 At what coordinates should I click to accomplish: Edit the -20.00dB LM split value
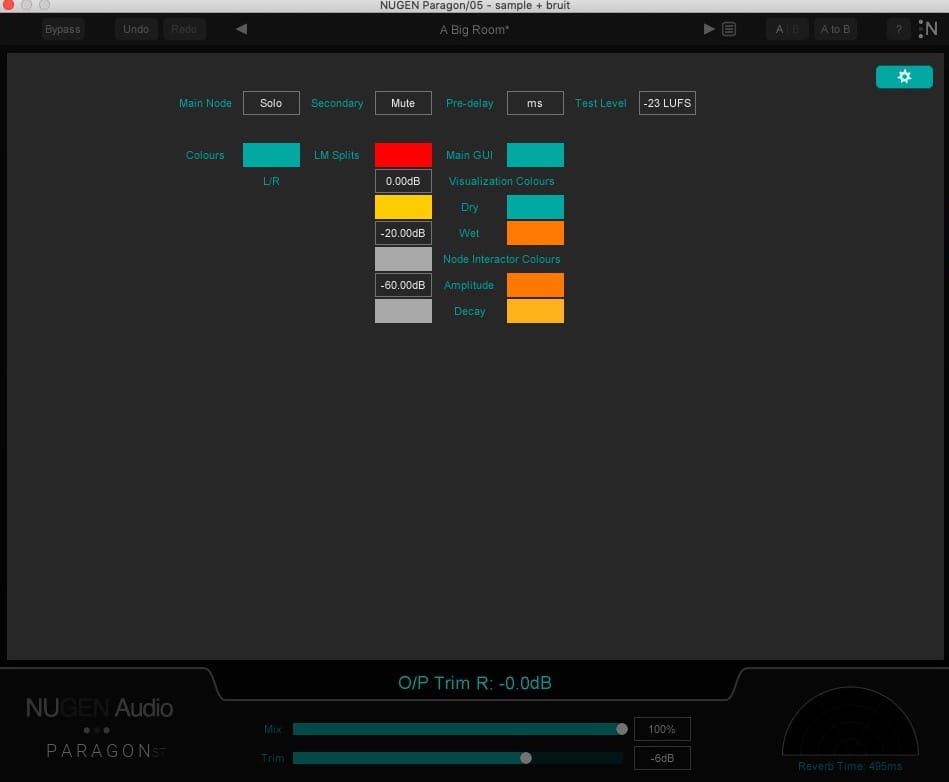[403, 233]
